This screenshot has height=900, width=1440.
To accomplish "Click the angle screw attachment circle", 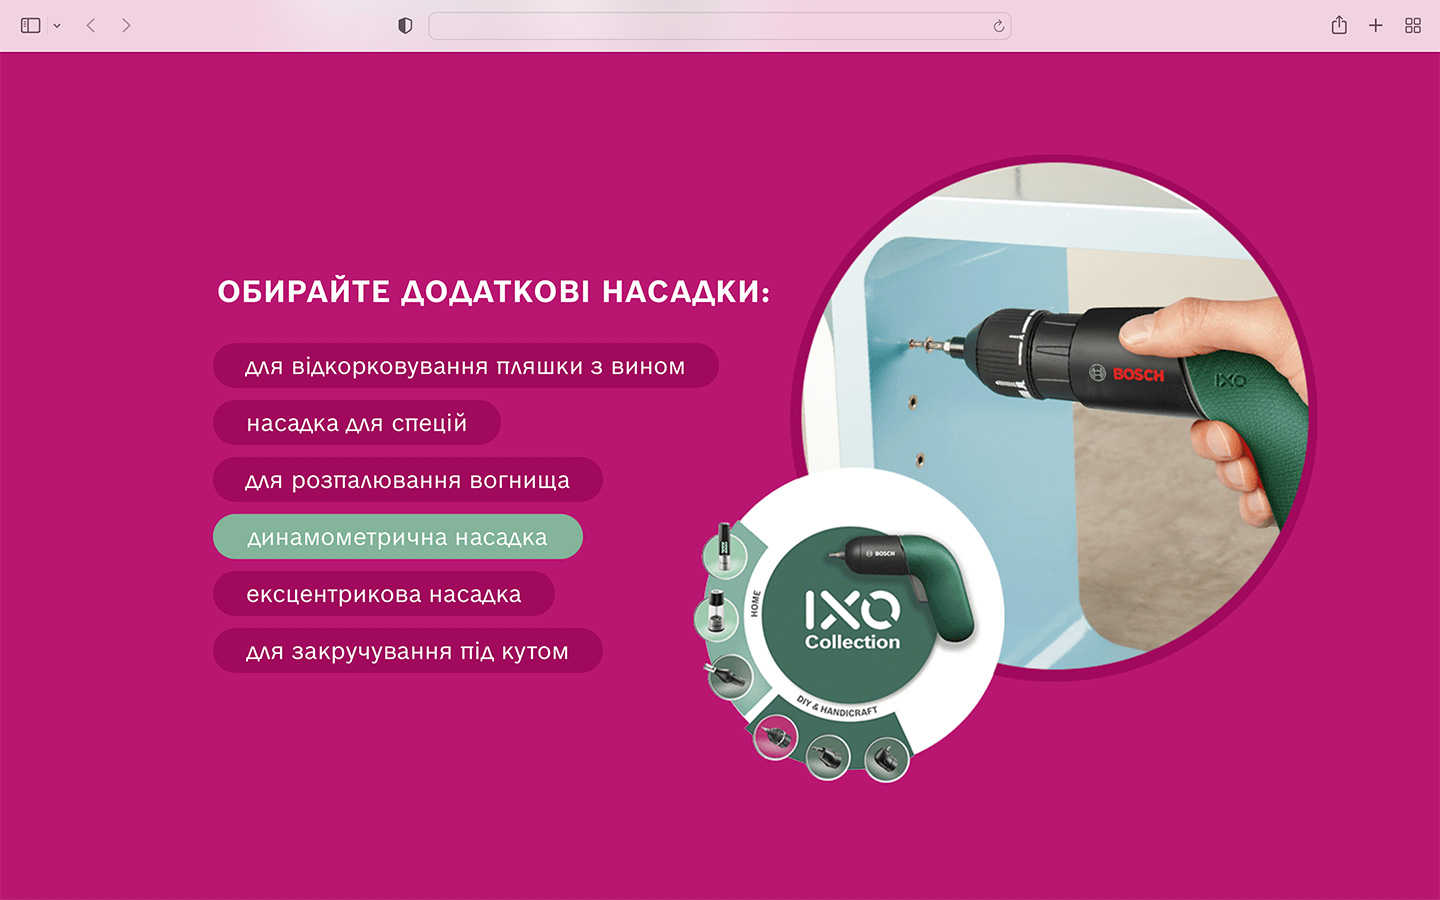I will (887, 759).
